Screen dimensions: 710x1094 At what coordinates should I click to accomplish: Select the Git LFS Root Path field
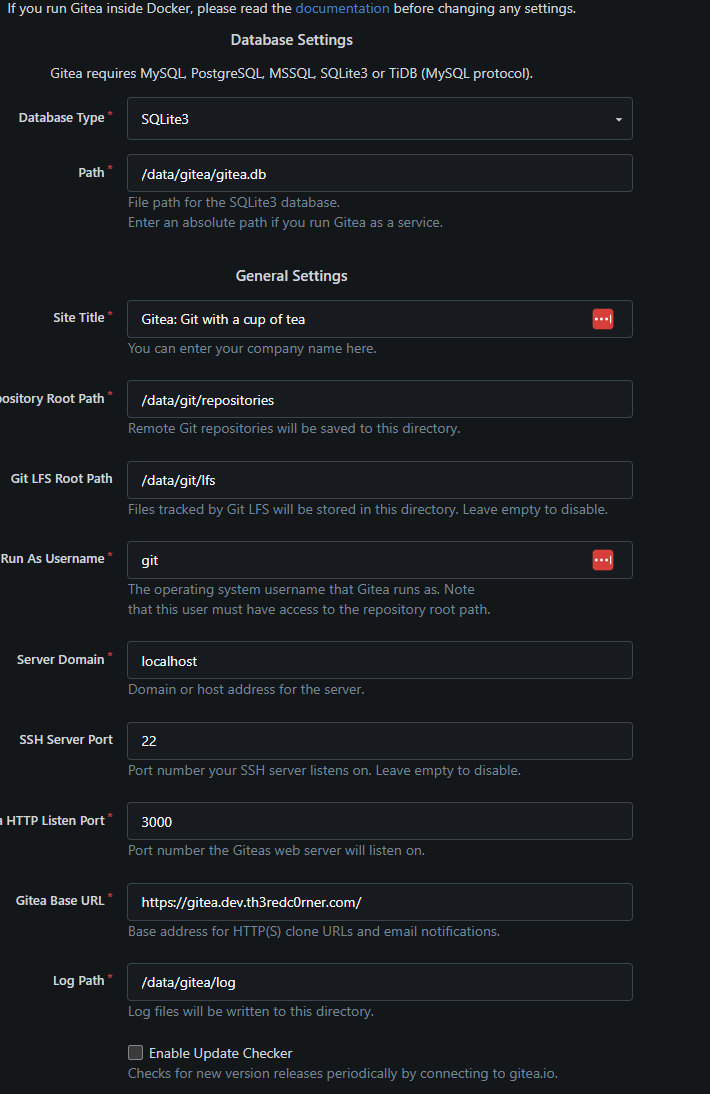coord(380,480)
